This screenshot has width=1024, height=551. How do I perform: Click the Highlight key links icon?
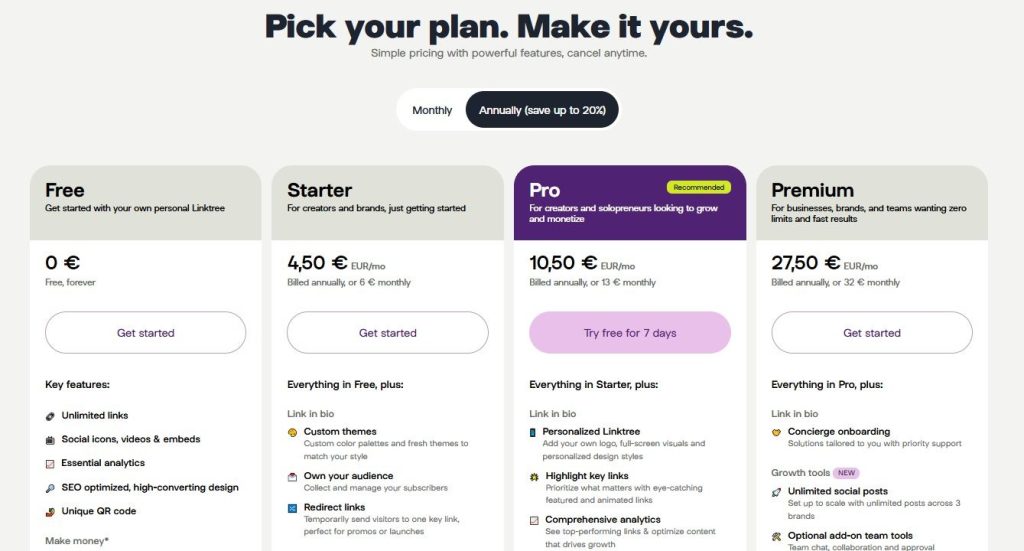point(534,476)
